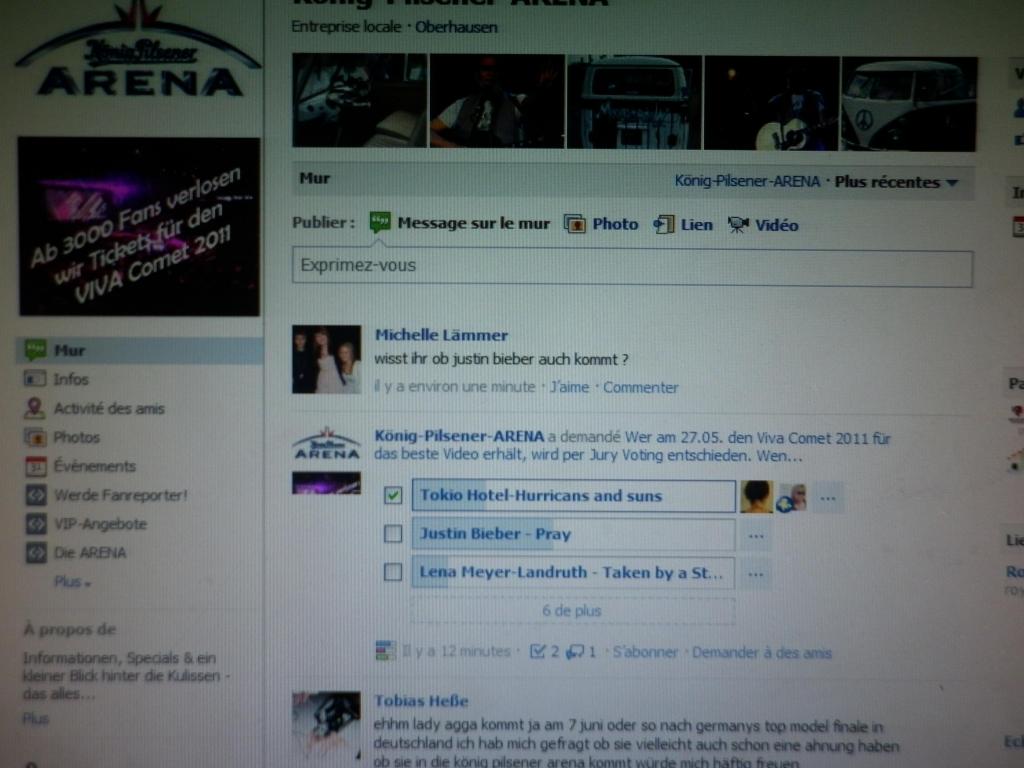Open more options for Lena Meyer-Landruth entry
1024x768 pixels.
(756, 575)
